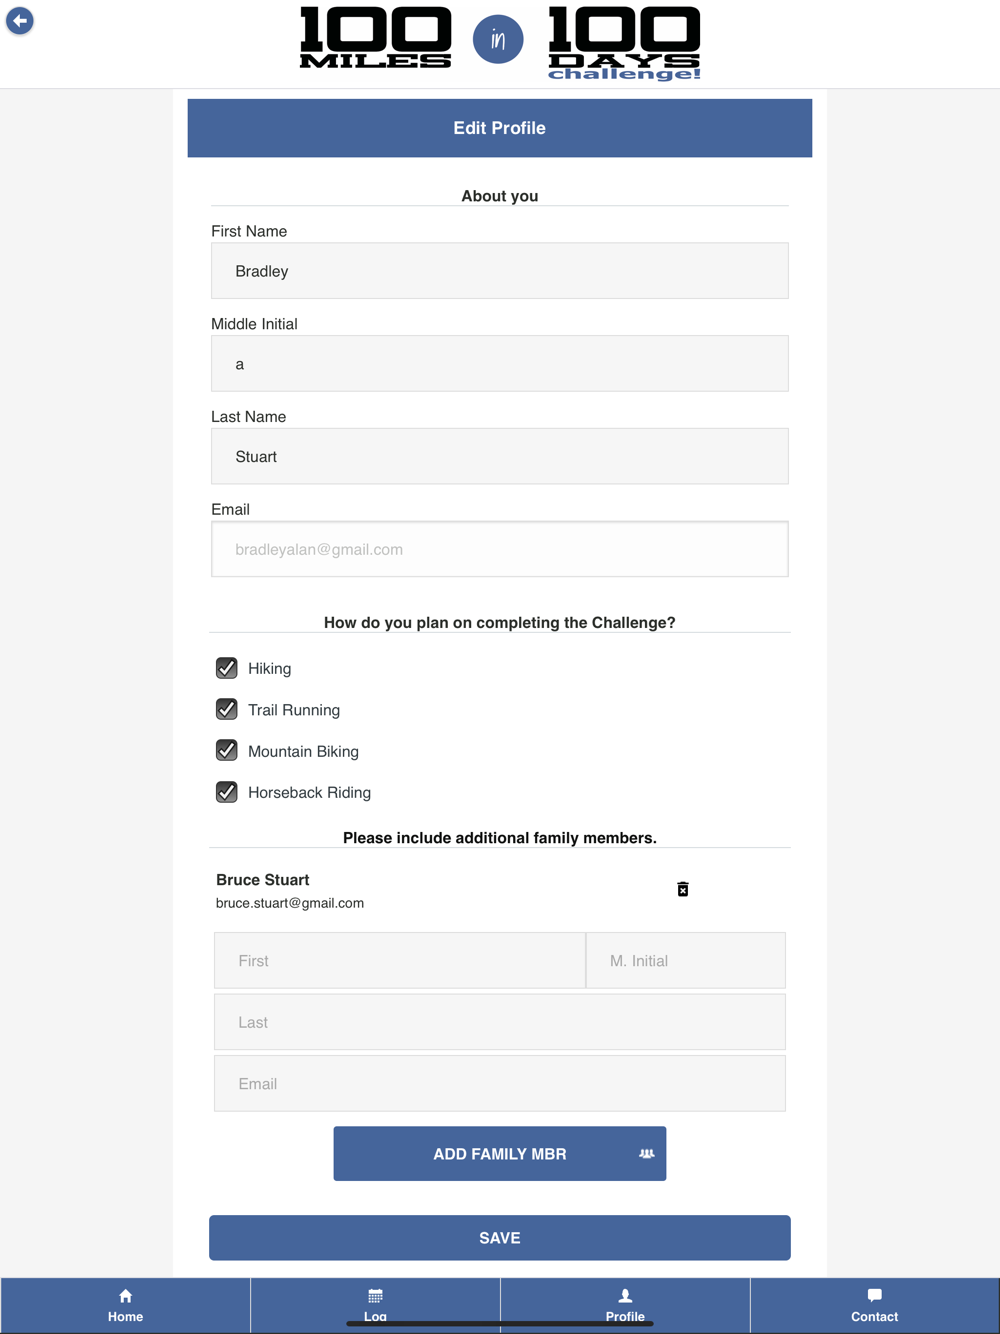This screenshot has height=1334, width=1000.
Task: Click the ADD FAMILY MBR button
Action: (500, 1154)
